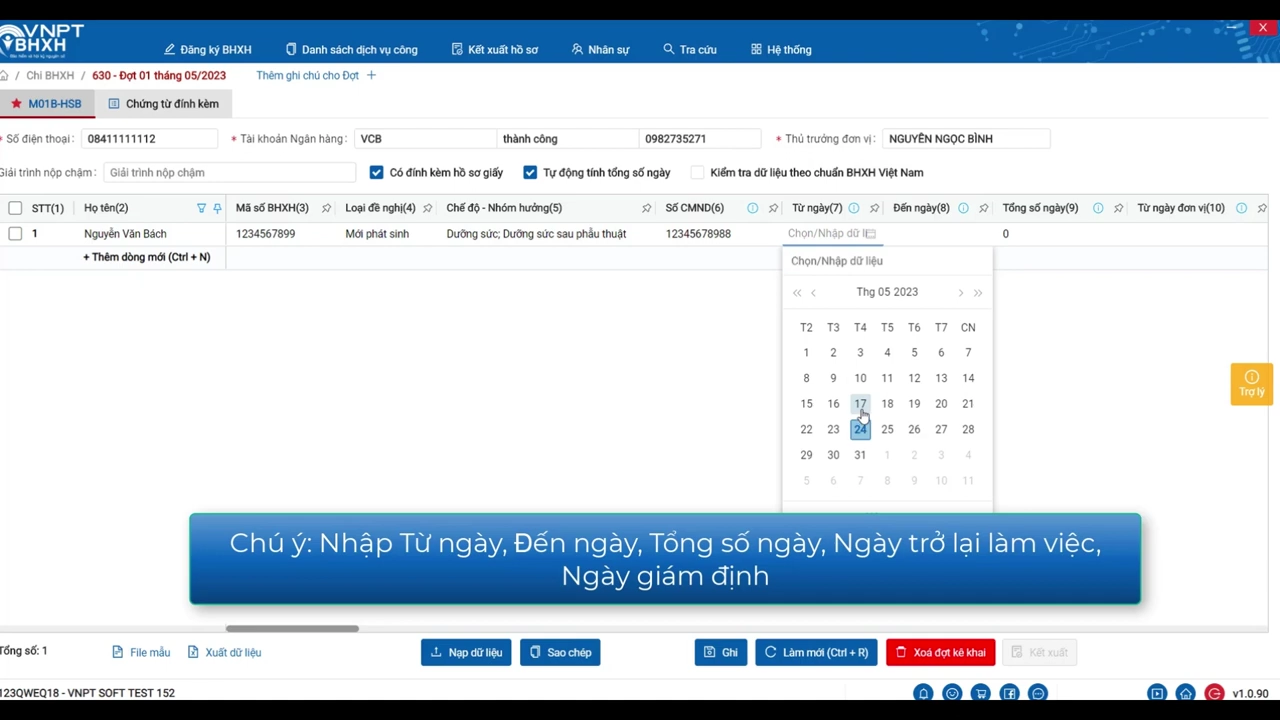Open the Trợ lý assistant widget

point(1251,383)
